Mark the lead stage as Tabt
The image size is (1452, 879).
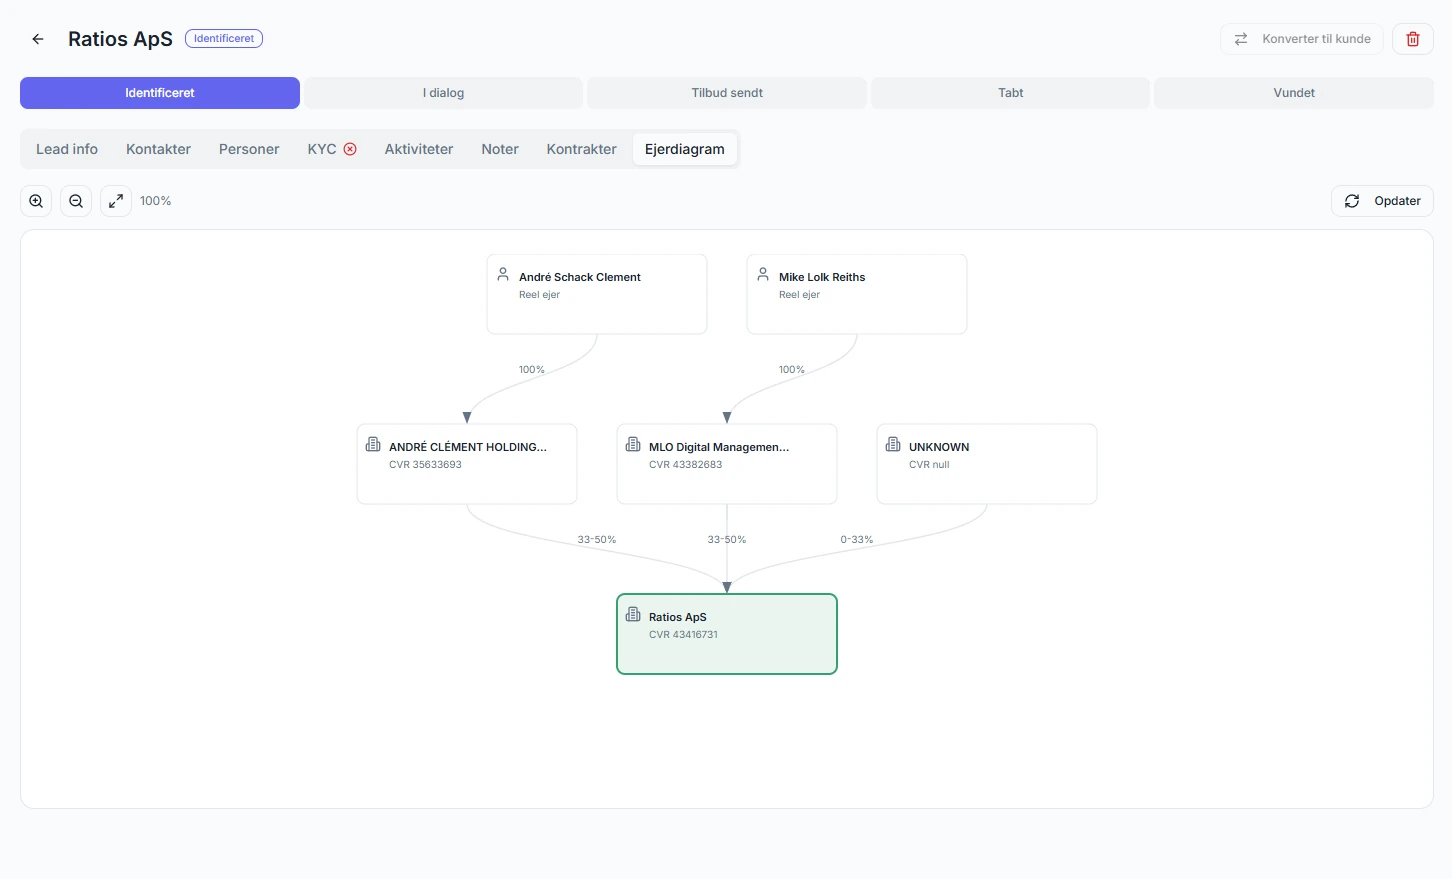tap(1010, 93)
